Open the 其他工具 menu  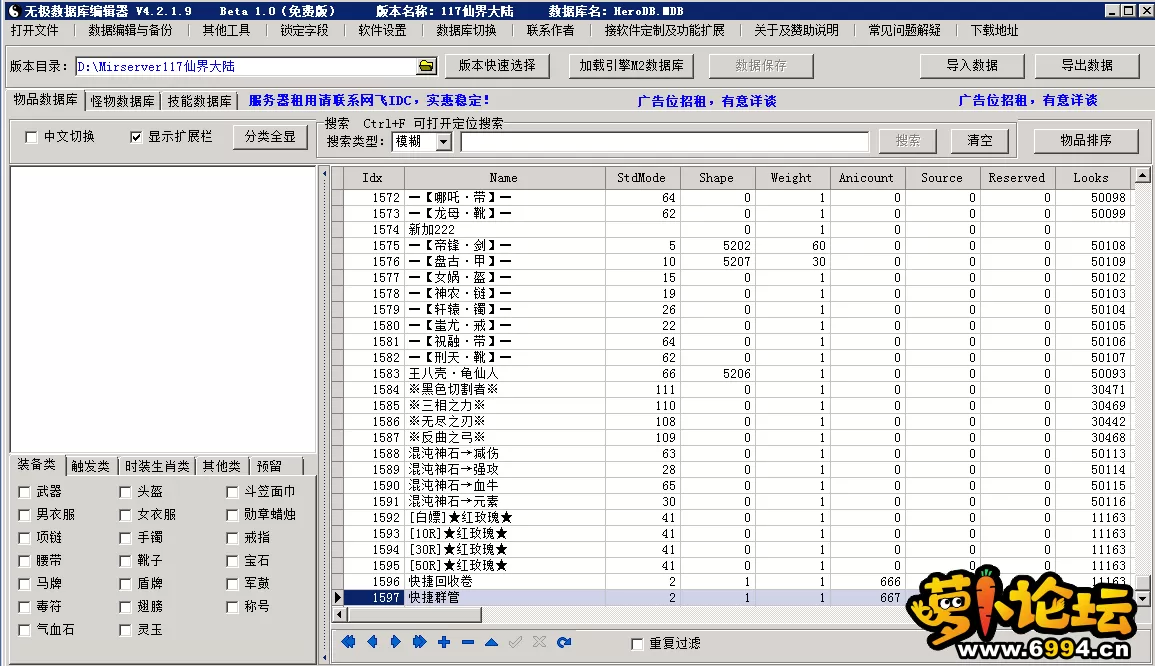click(226, 30)
